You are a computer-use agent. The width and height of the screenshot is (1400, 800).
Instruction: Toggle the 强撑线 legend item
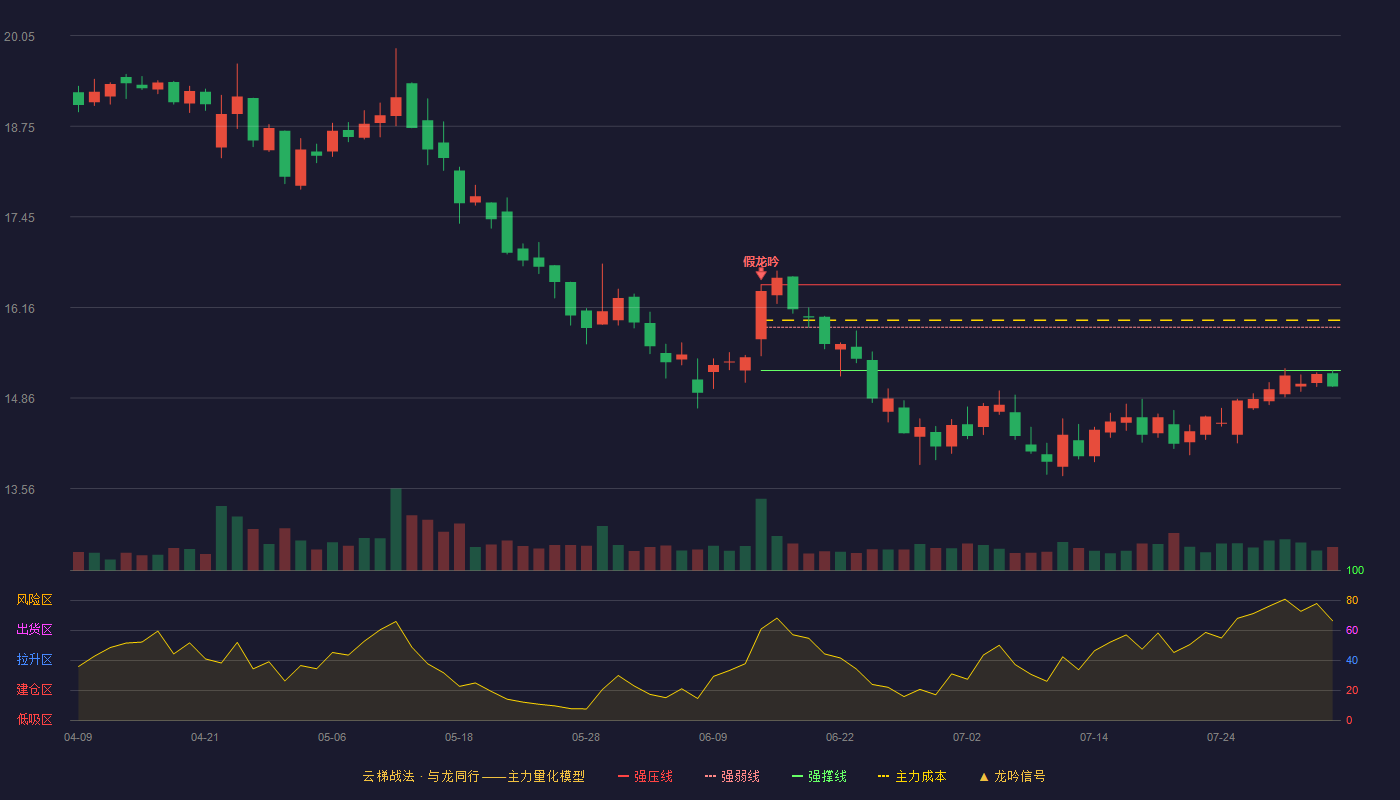point(819,776)
